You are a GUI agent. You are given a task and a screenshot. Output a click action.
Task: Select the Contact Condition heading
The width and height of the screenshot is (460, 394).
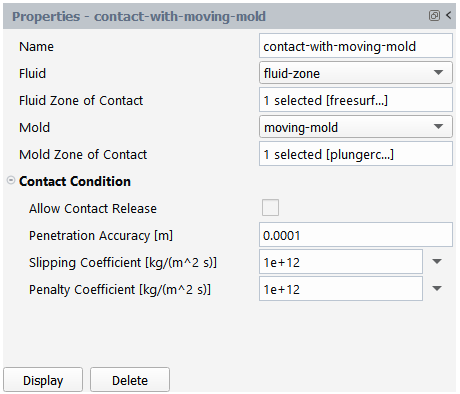pos(75,181)
